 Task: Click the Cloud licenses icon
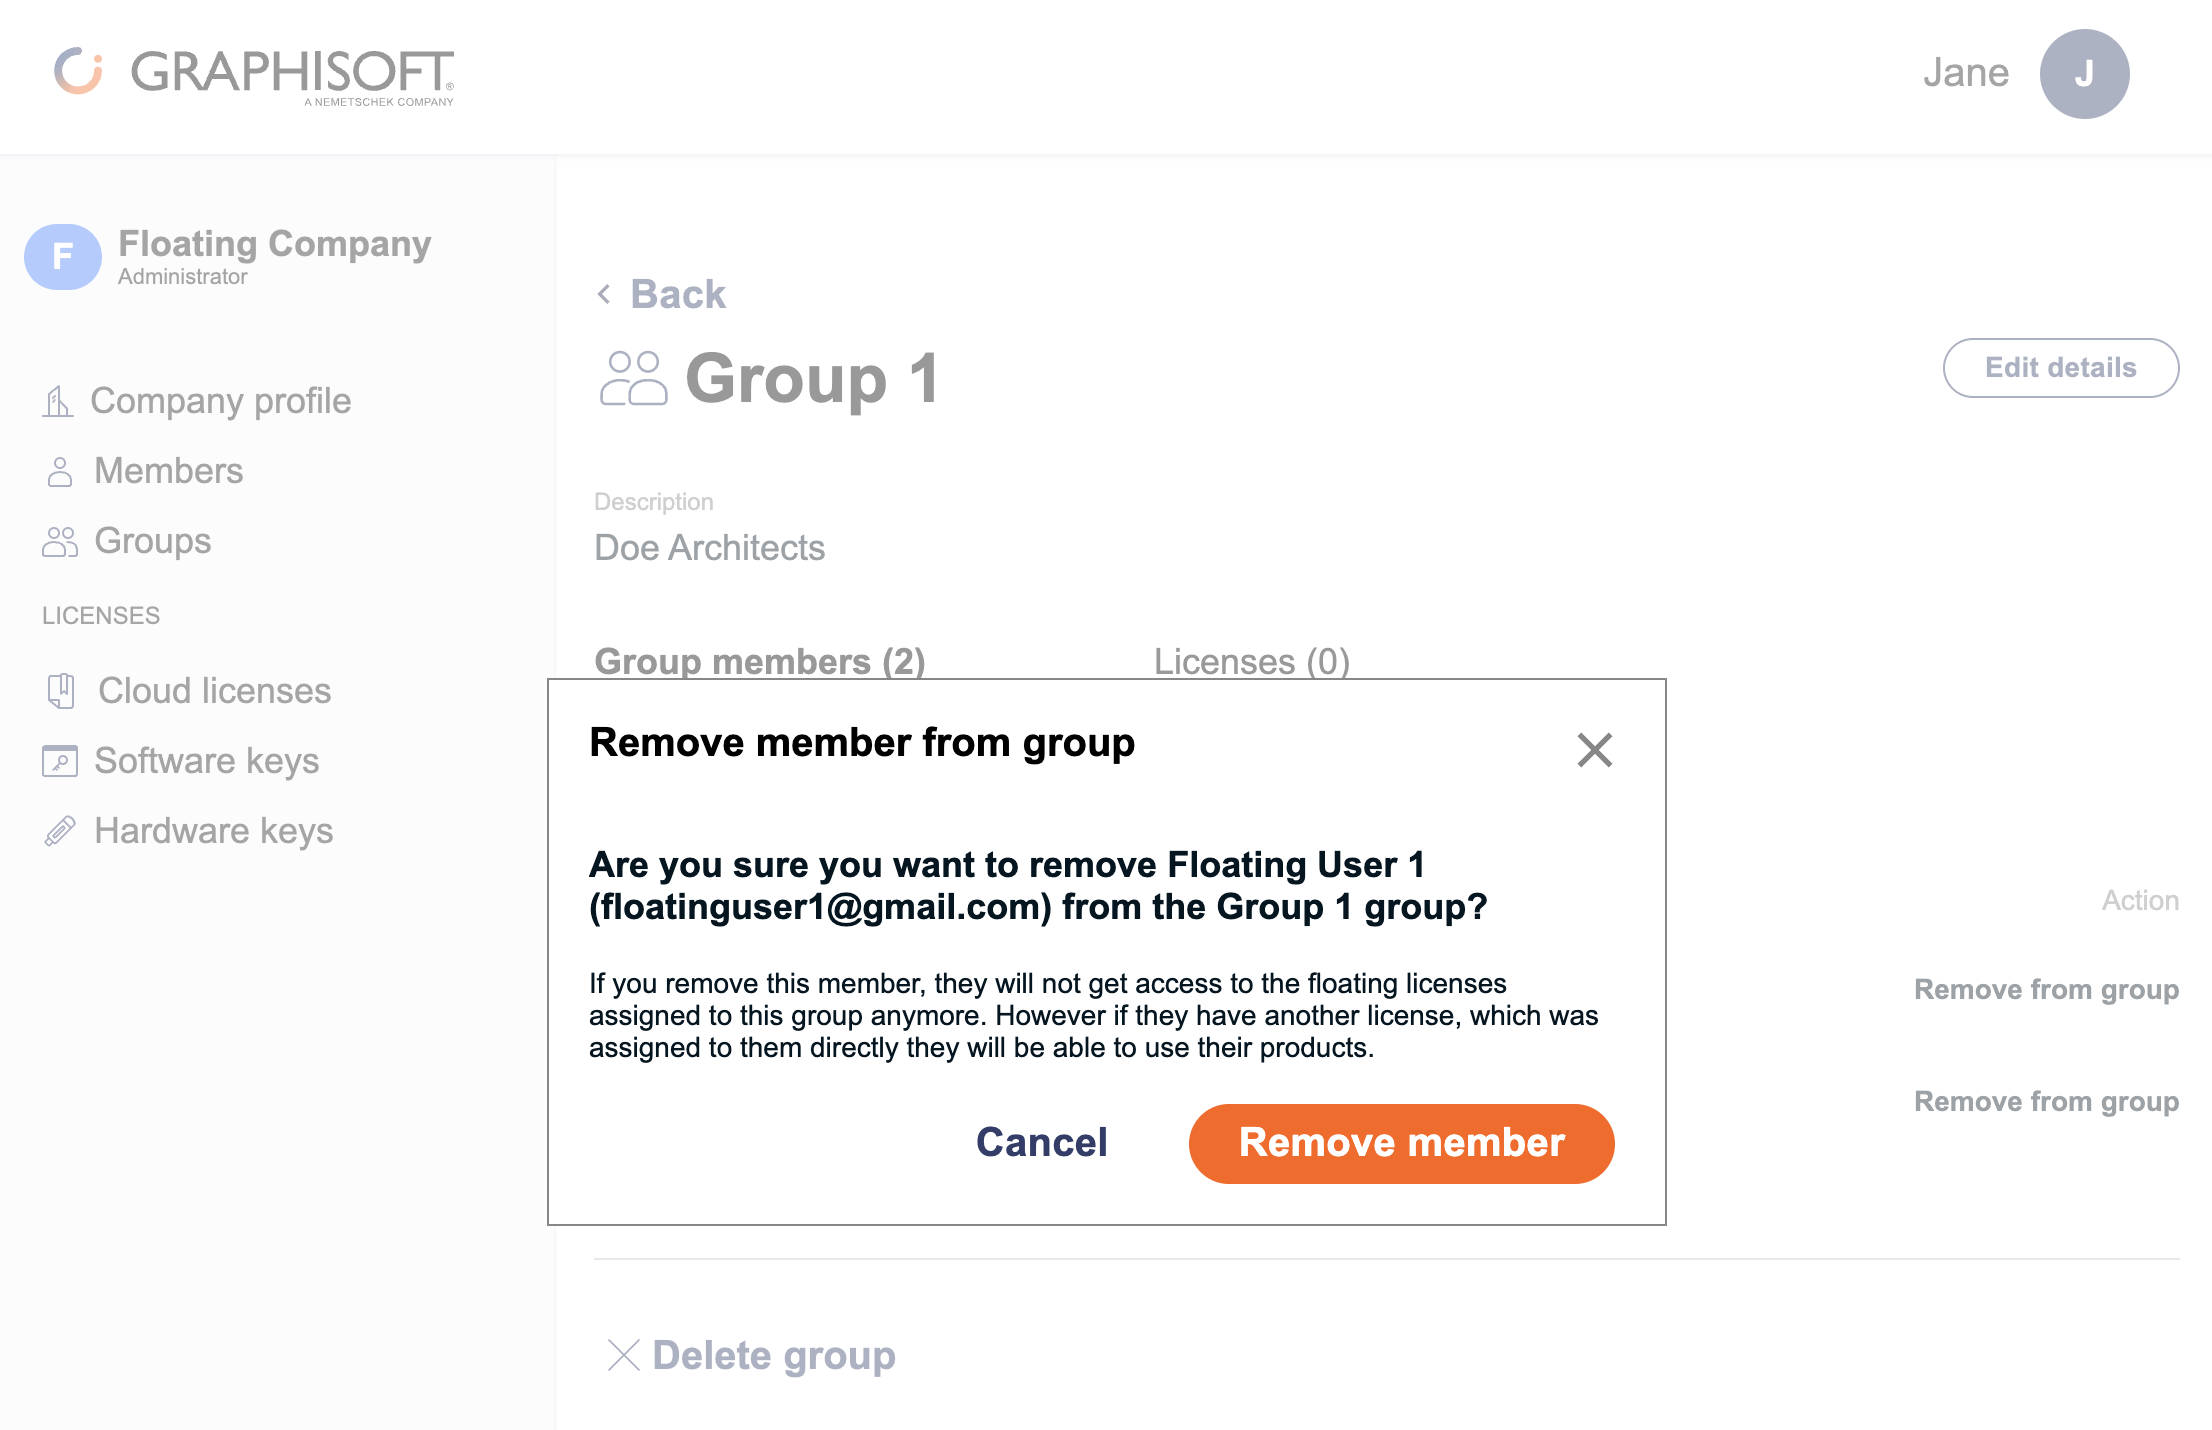pos(62,691)
